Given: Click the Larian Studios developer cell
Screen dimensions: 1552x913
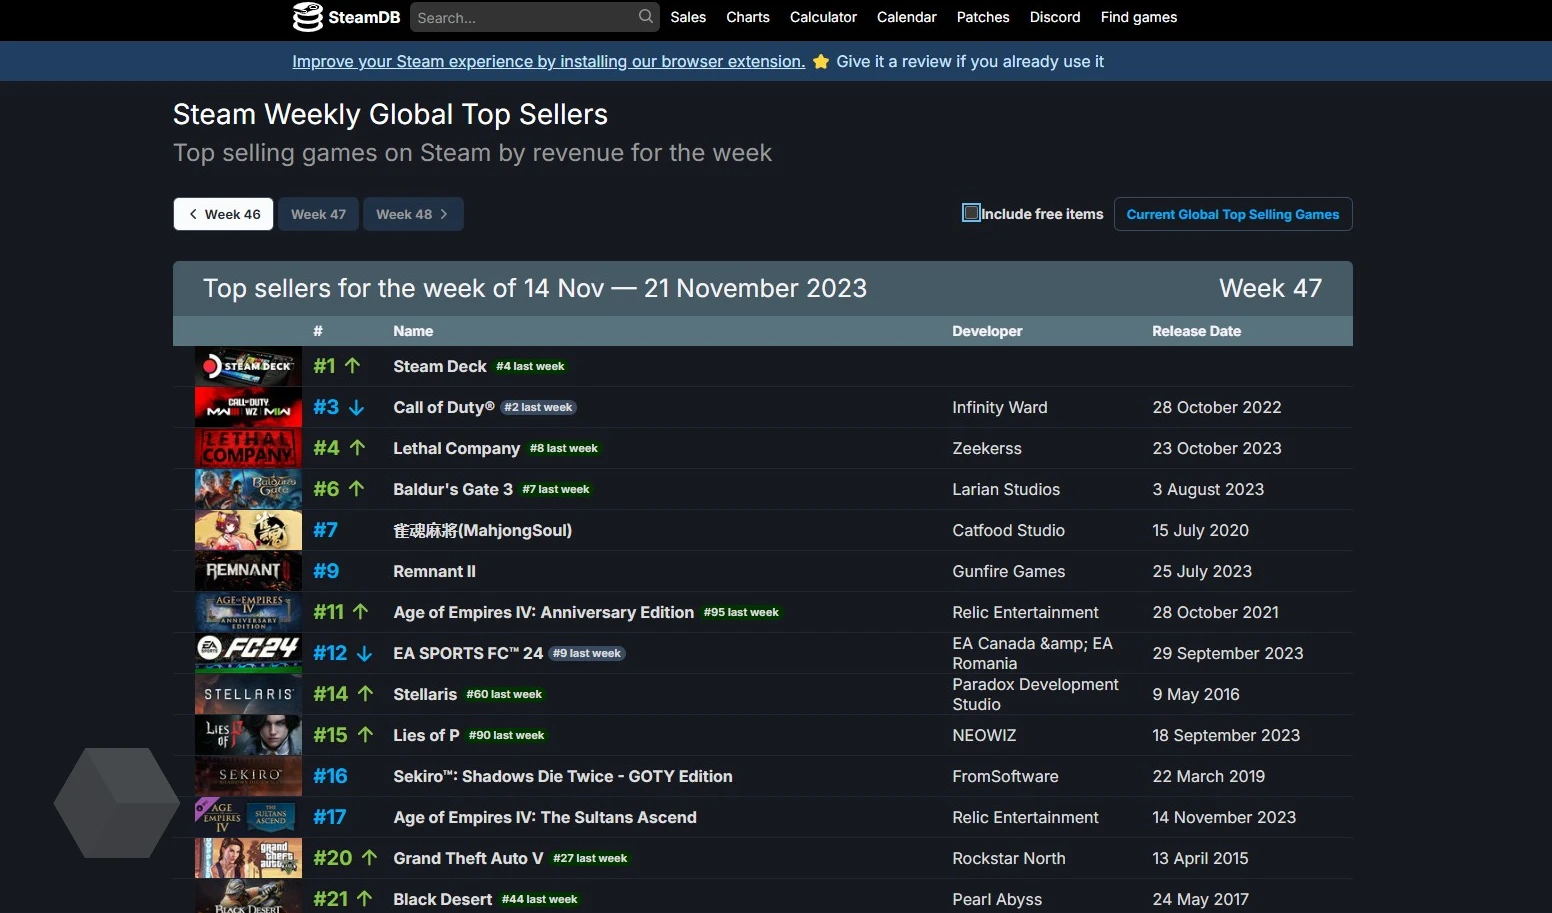Looking at the screenshot, I should point(1006,489).
